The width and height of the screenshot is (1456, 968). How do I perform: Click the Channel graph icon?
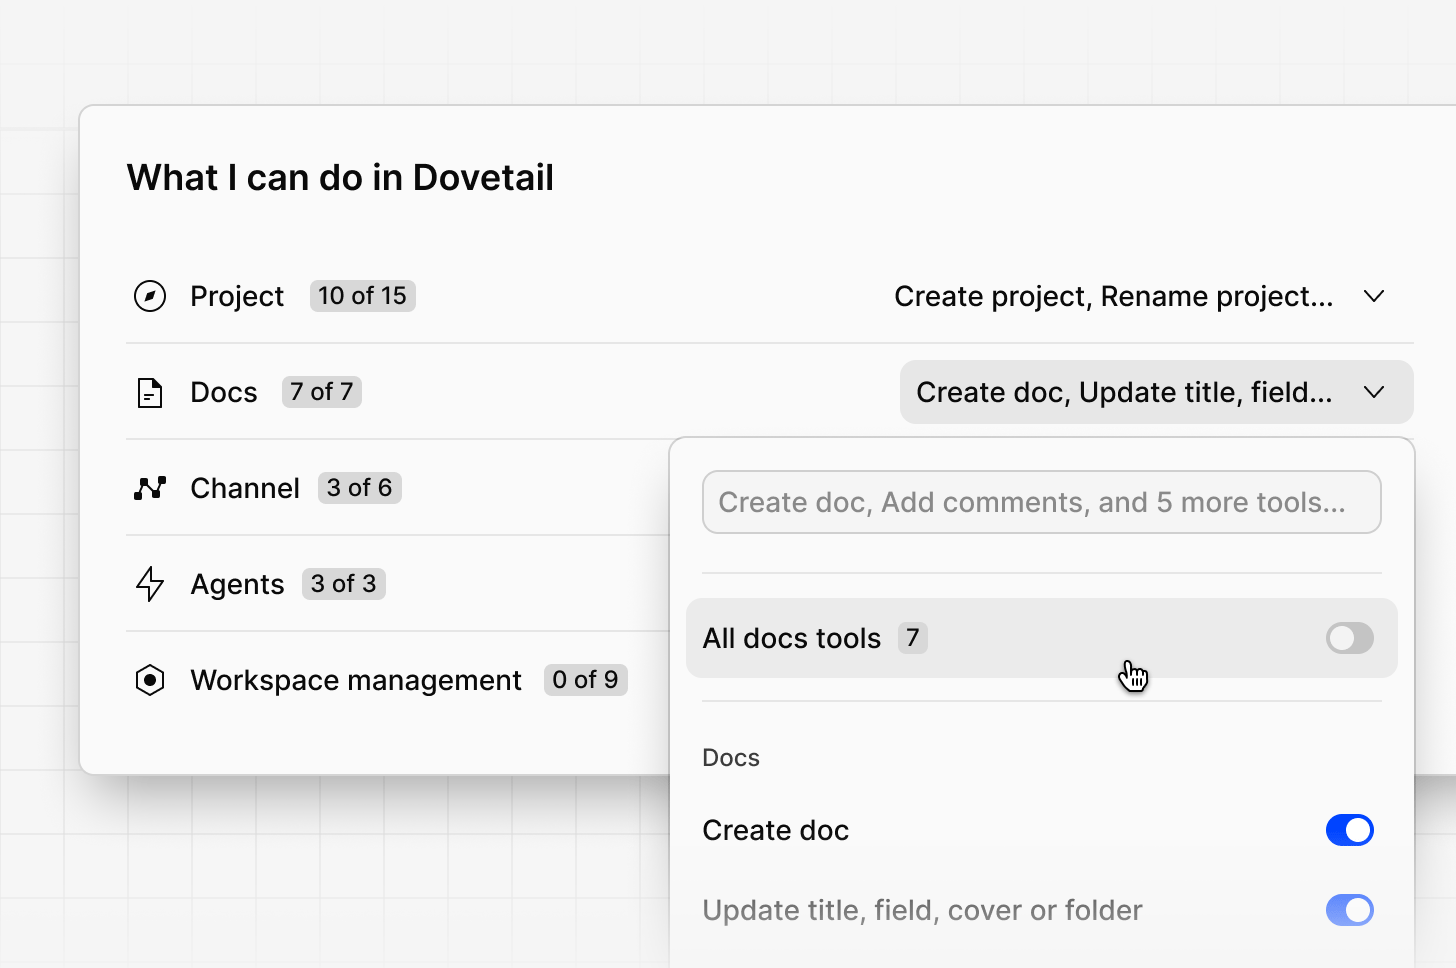pyautogui.click(x=150, y=488)
